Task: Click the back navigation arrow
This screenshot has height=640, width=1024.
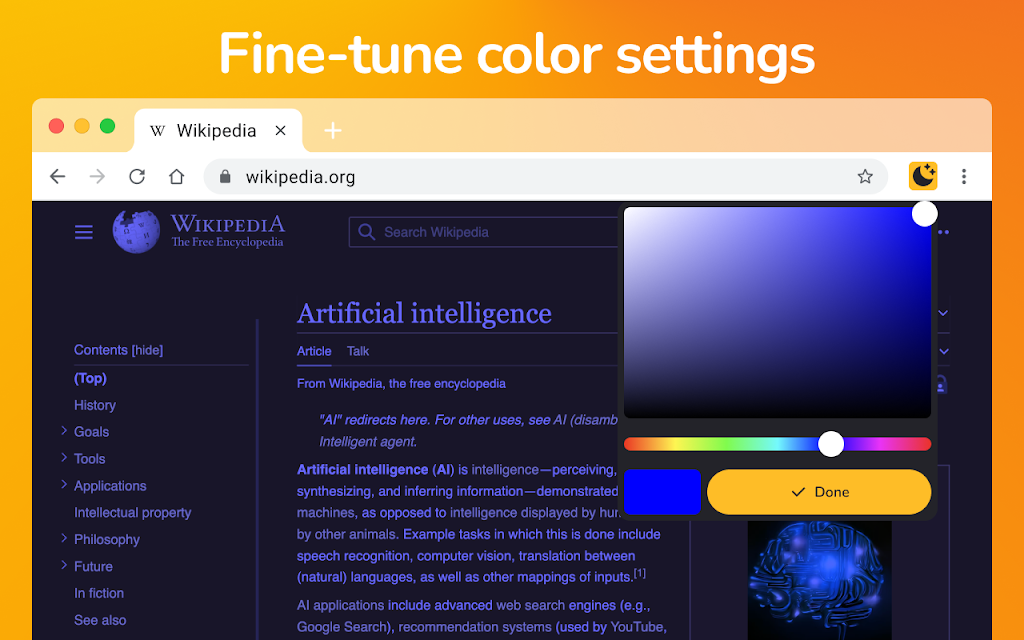Action: point(57,176)
